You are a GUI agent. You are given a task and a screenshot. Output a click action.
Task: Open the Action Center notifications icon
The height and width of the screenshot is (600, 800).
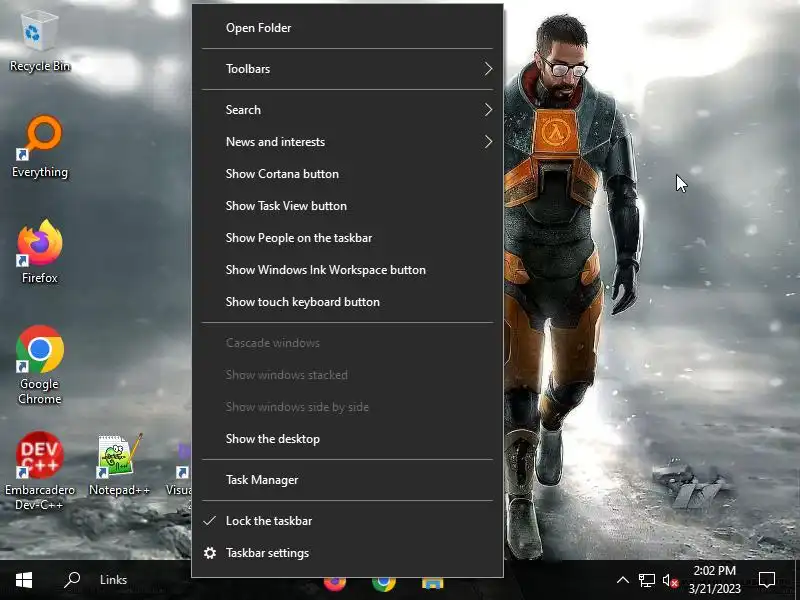coord(767,580)
